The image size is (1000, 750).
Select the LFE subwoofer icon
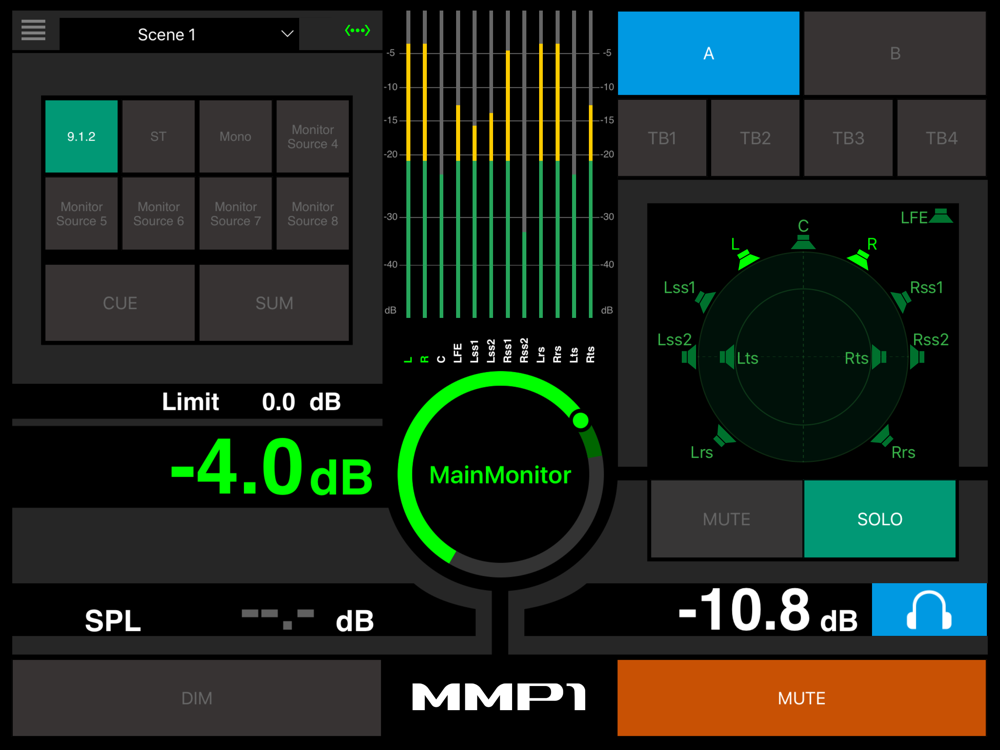[941, 216]
